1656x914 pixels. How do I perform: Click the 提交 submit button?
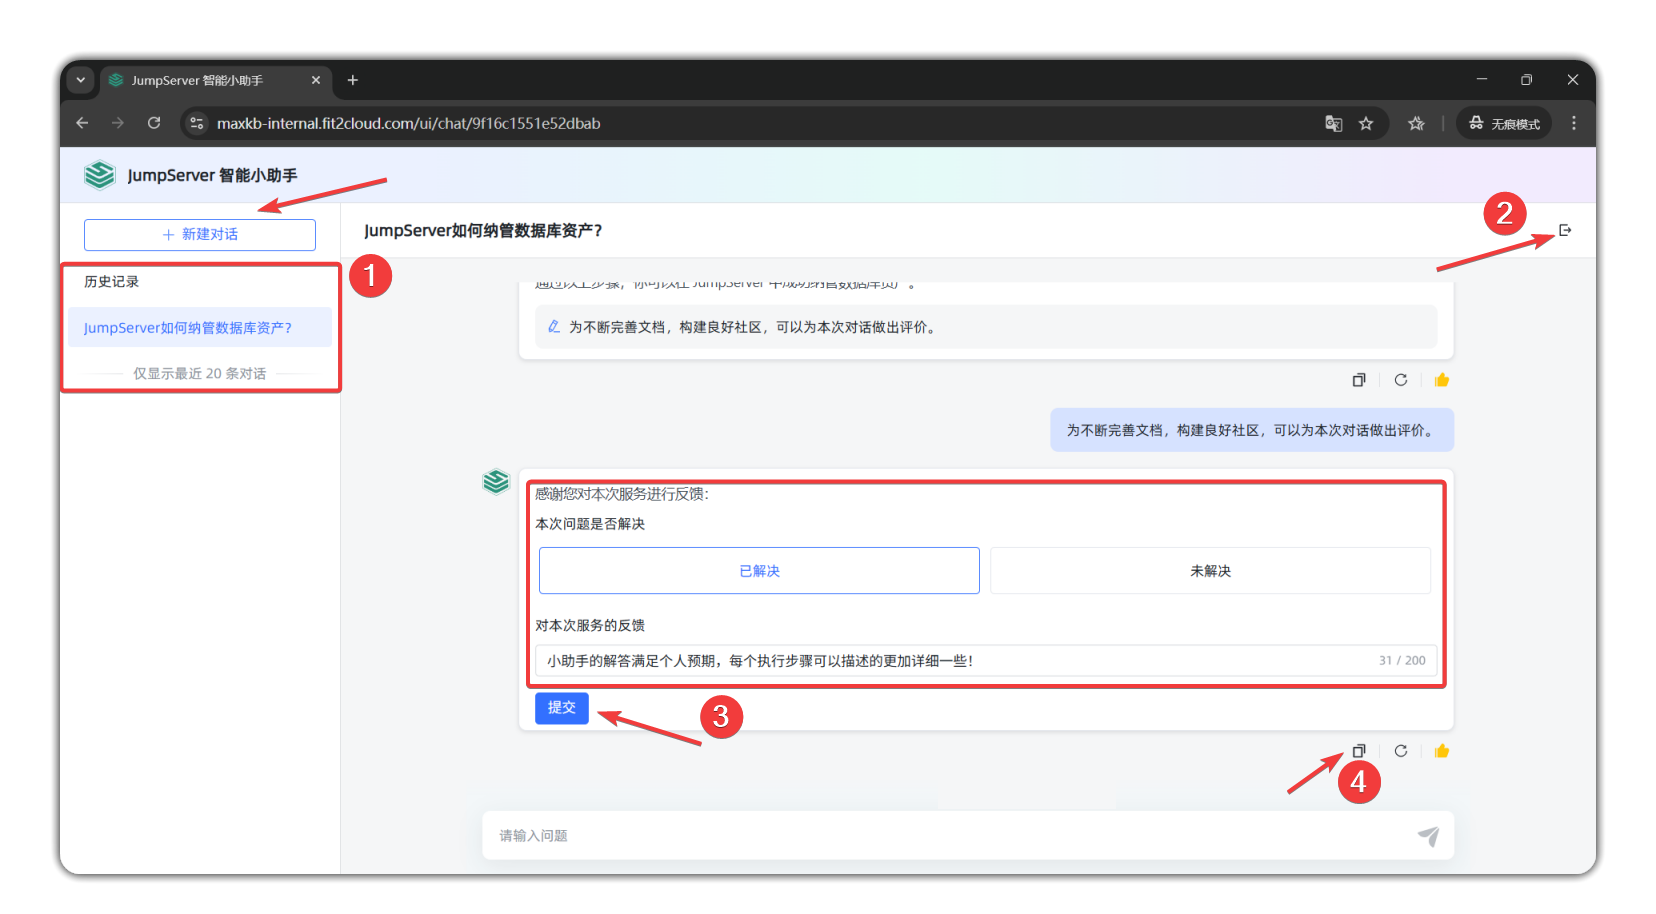[562, 708]
